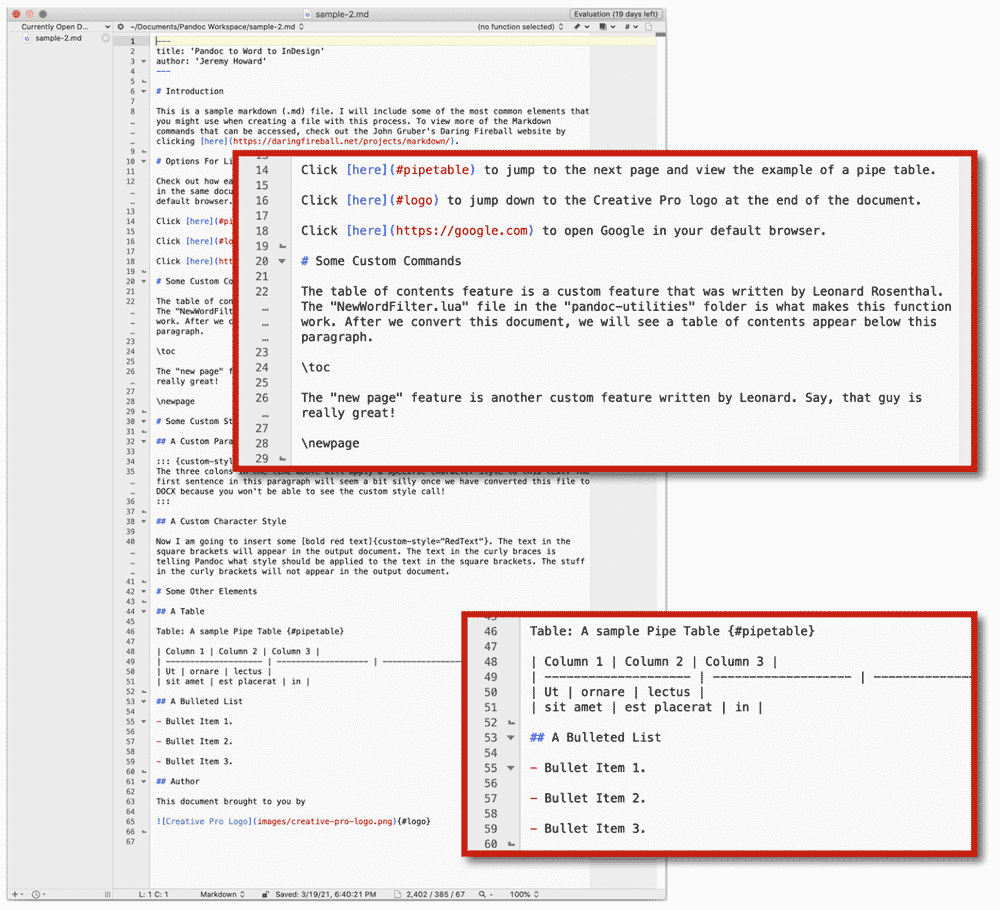This screenshot has height=910, width=1000.
Task: Collapse the fold triangle at line 53 in lower inset
Action: coord(510,738)
